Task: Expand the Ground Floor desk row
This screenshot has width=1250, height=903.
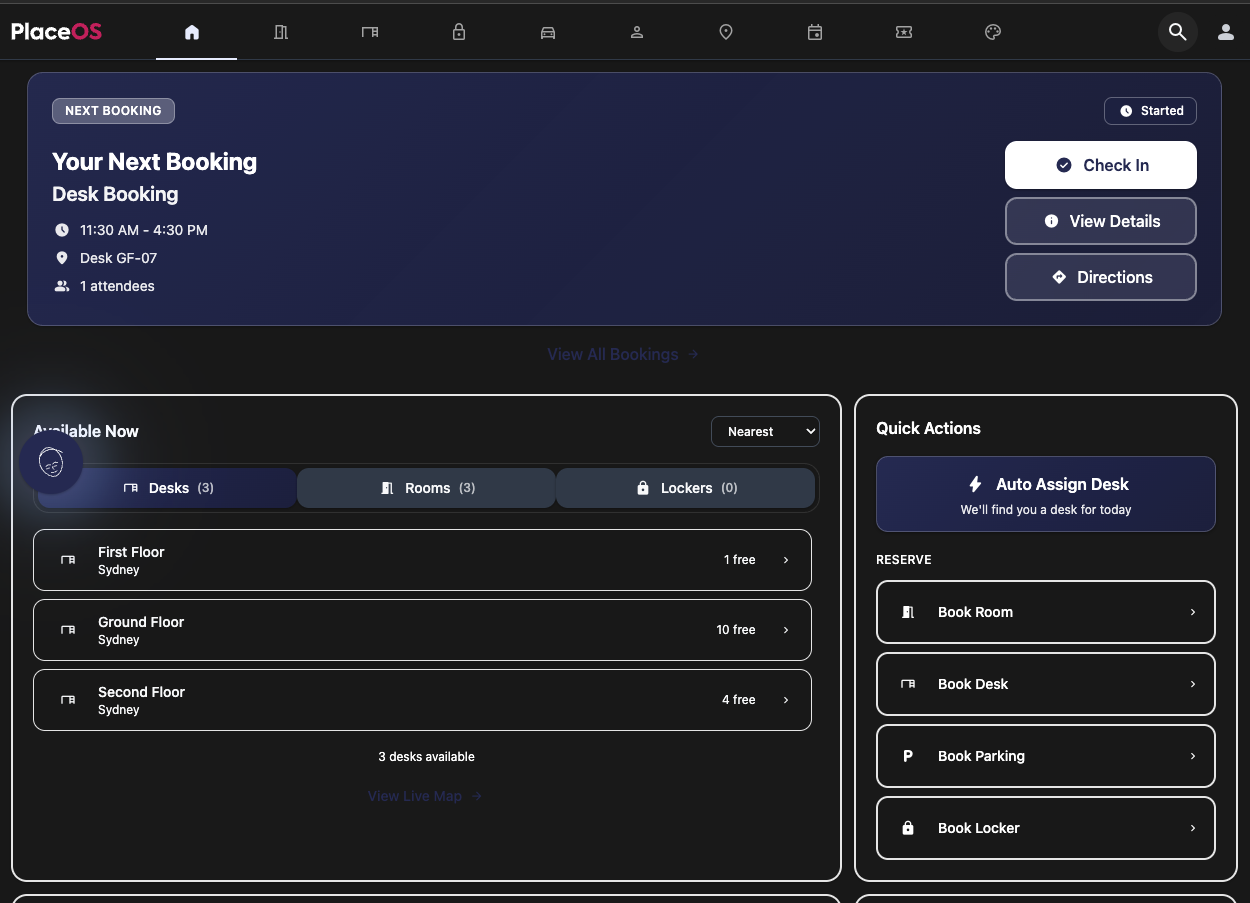Action: coord(422,630)
